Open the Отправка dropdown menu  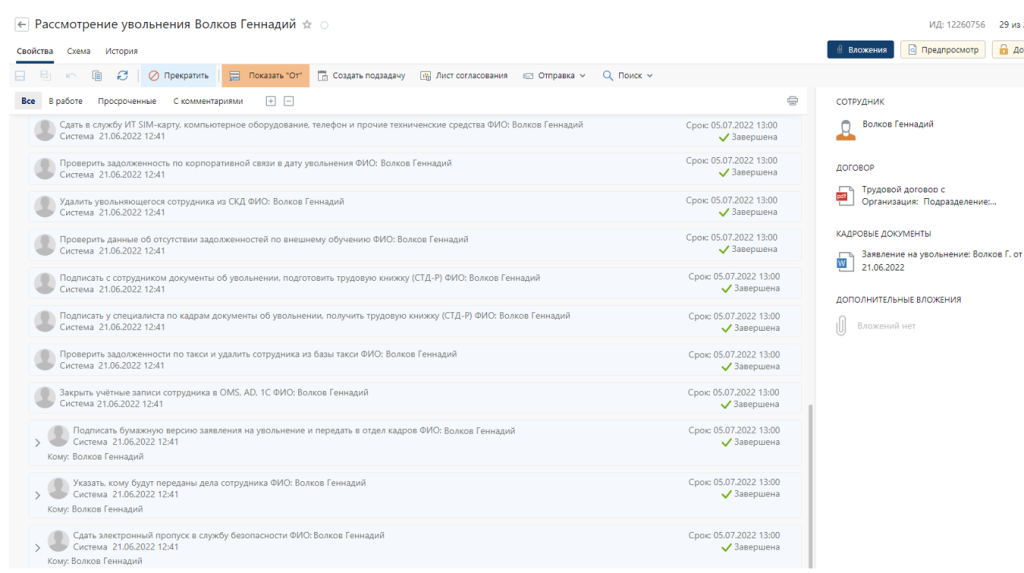tap(554, 75)
